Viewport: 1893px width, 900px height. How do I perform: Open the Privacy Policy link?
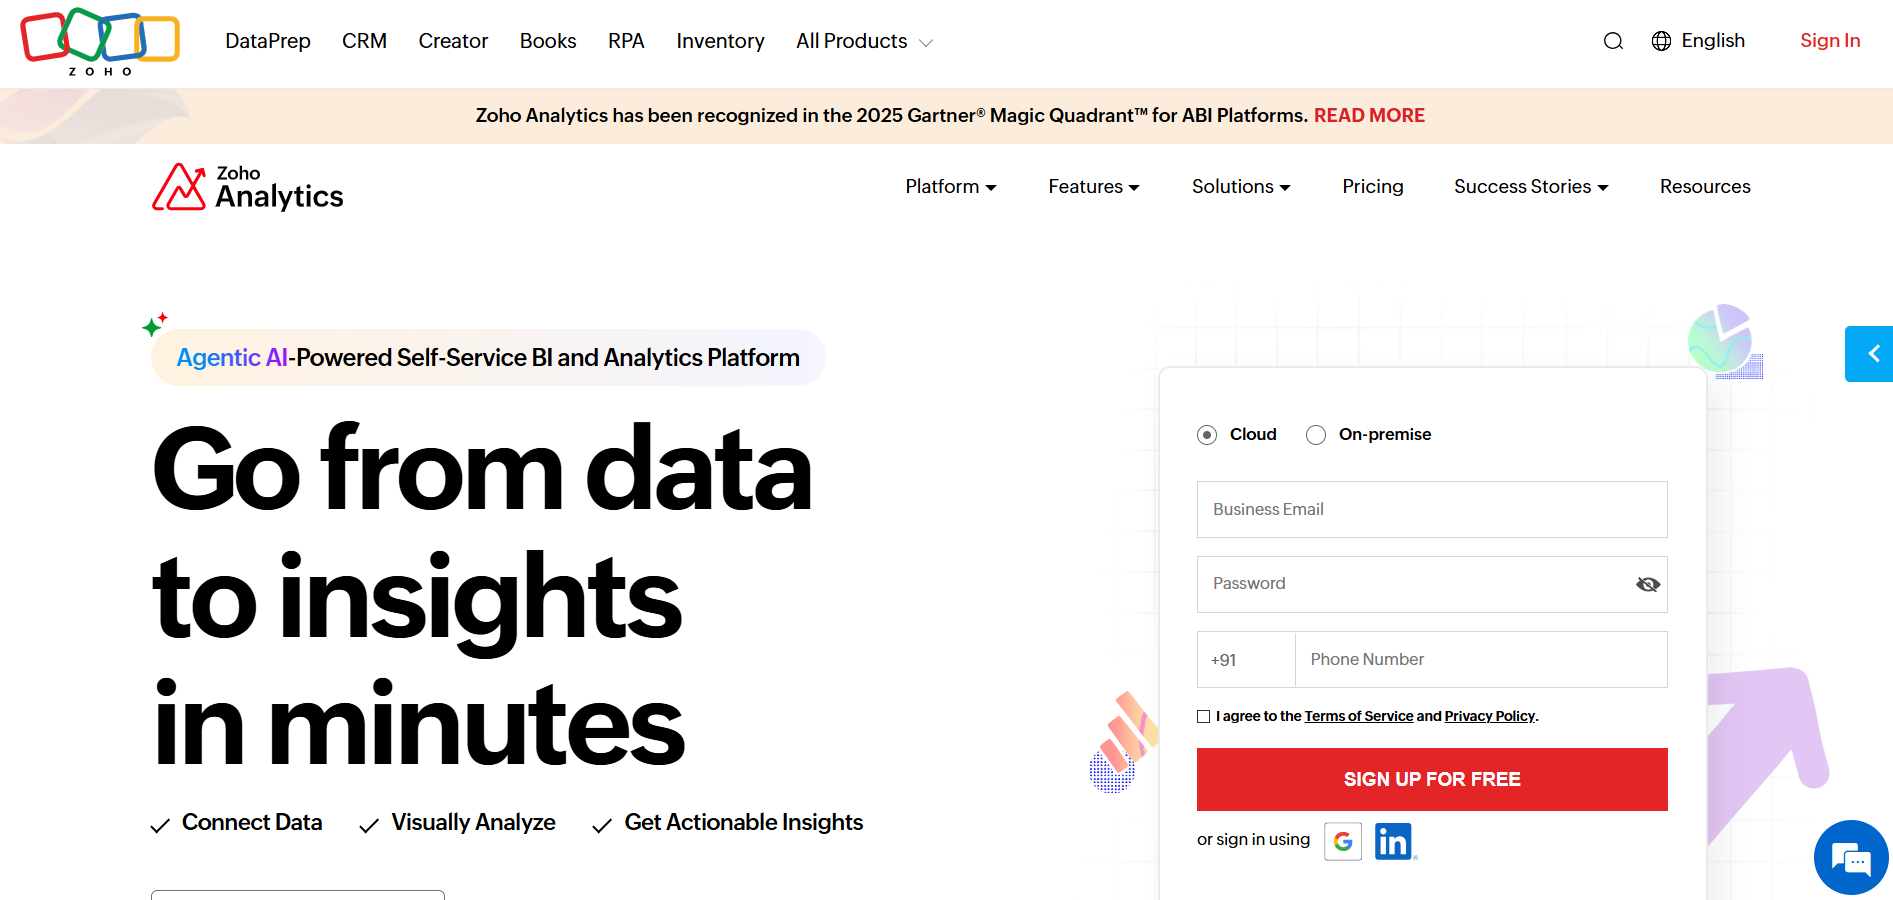point(1489,717)
